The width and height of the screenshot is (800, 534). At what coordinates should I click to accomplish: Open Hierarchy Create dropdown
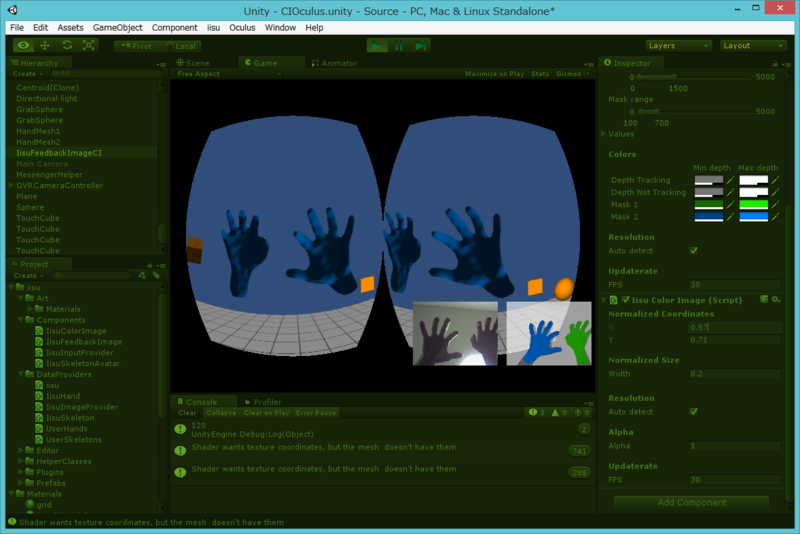pyautogui.click(x=28, y=74)
